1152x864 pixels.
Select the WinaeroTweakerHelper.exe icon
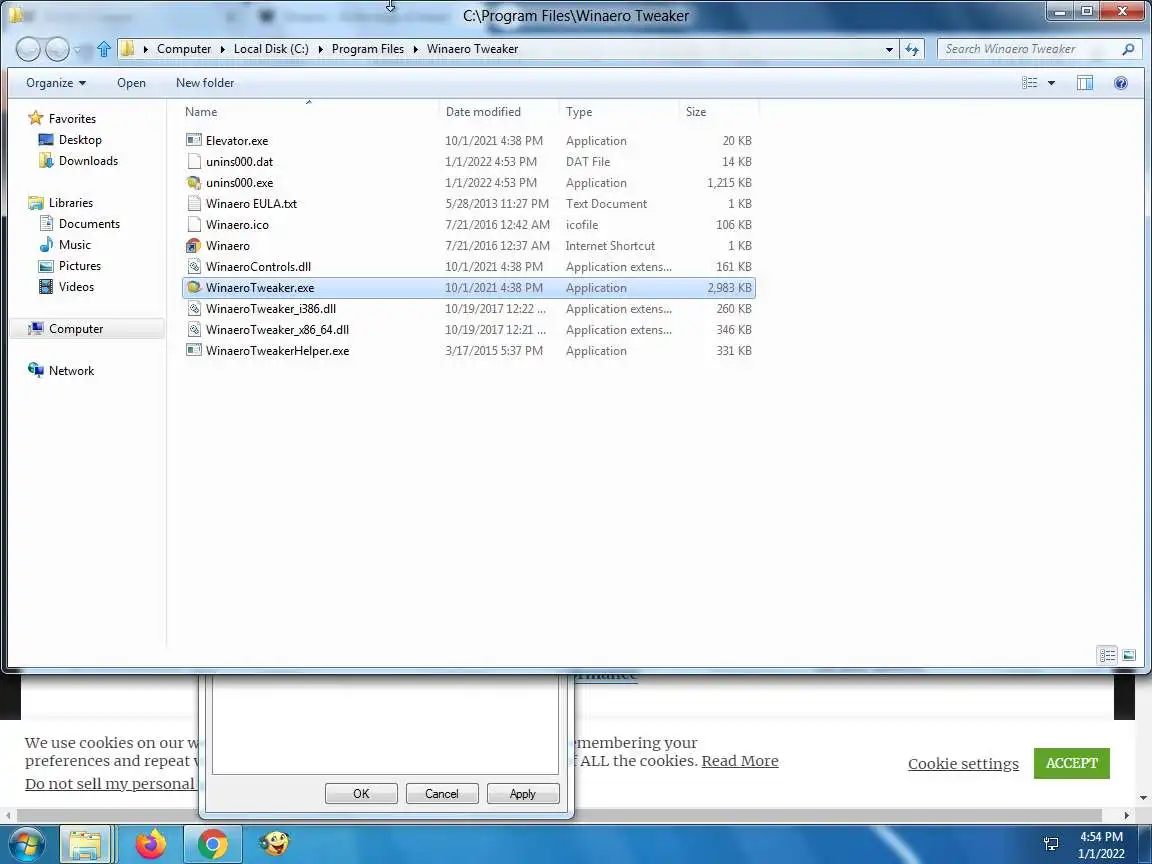(194, 350)
